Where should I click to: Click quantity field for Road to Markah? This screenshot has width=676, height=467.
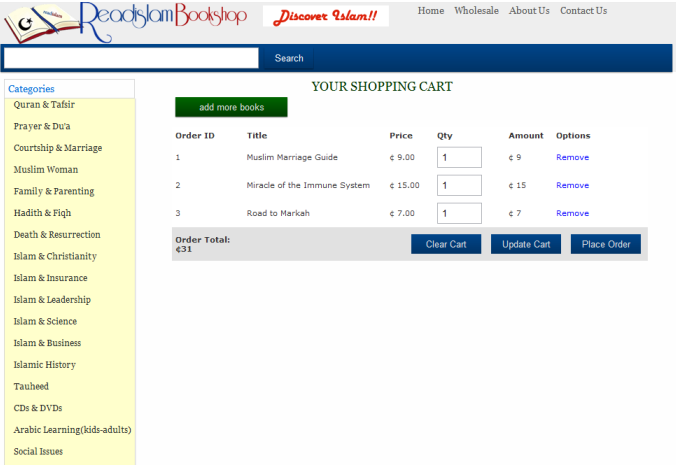pos(459,213)
